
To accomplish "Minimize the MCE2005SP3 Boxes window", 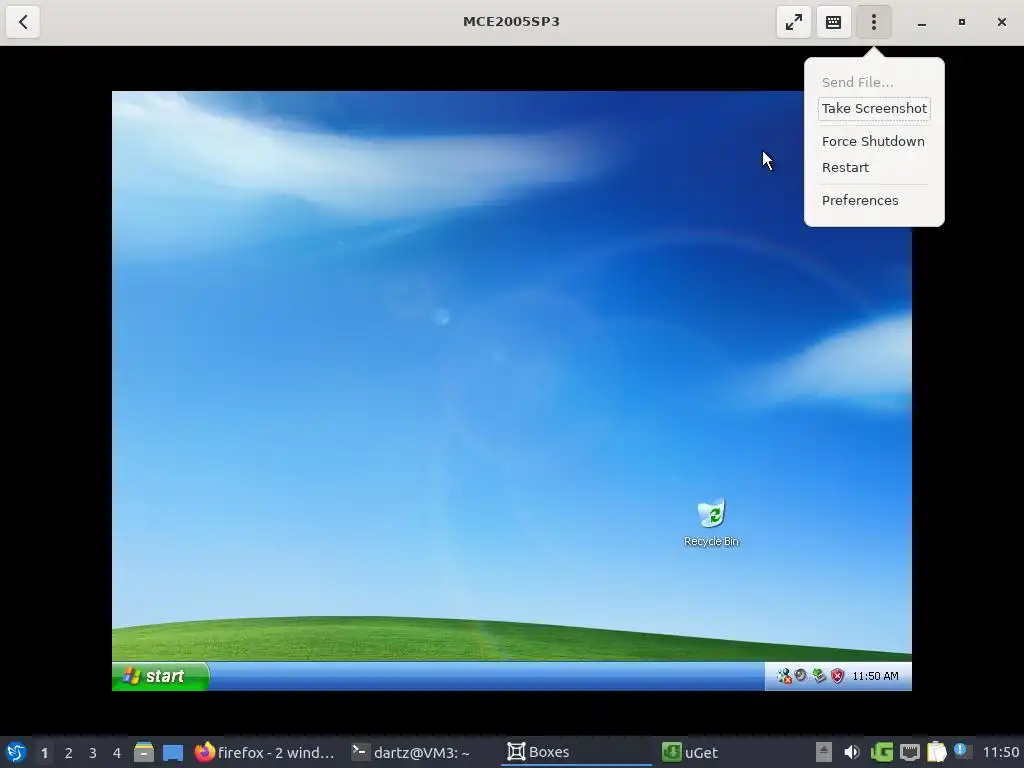I will (921, 22).
